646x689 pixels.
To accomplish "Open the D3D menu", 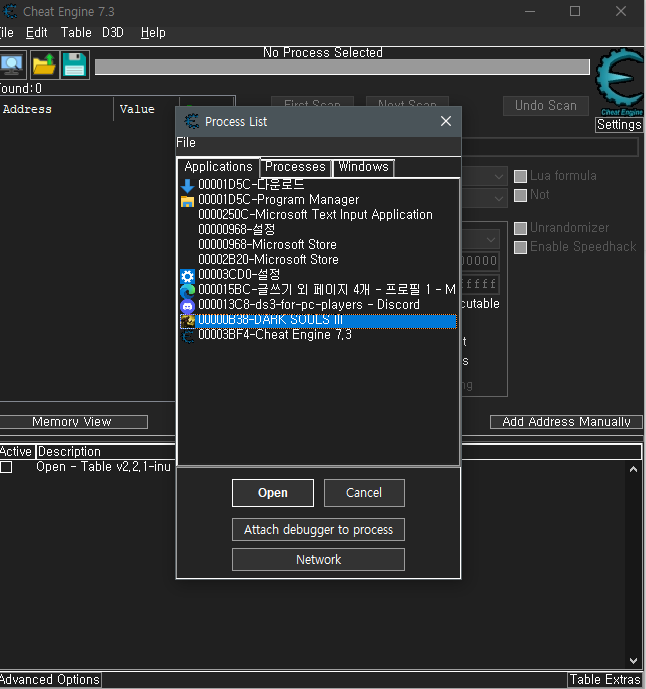I will [113, 33].
